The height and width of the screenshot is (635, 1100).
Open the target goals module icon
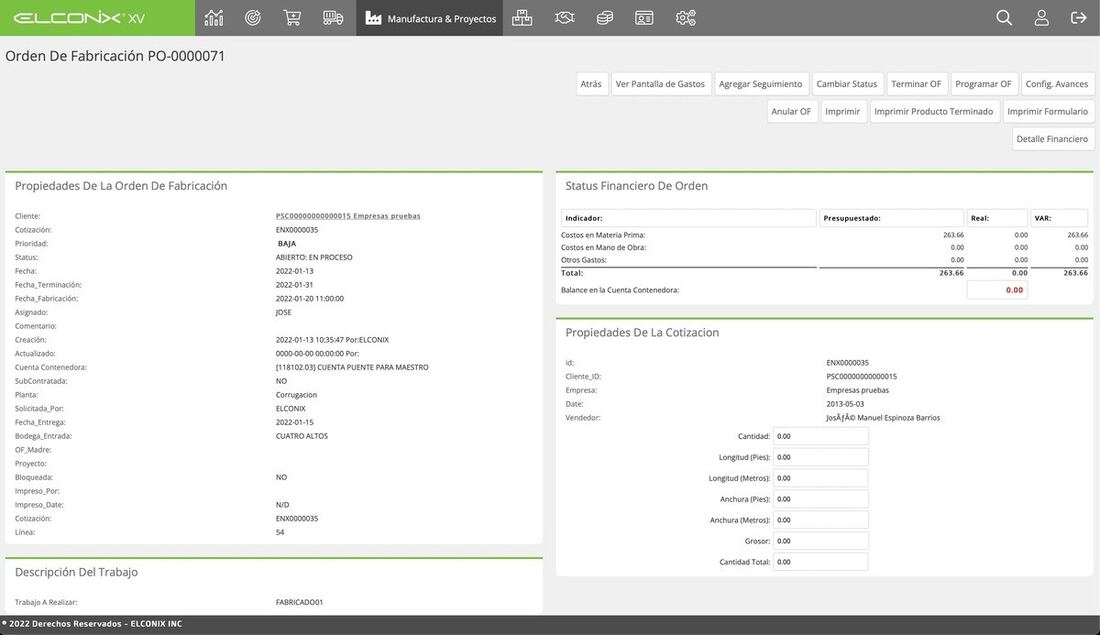(x=253, y=18)
